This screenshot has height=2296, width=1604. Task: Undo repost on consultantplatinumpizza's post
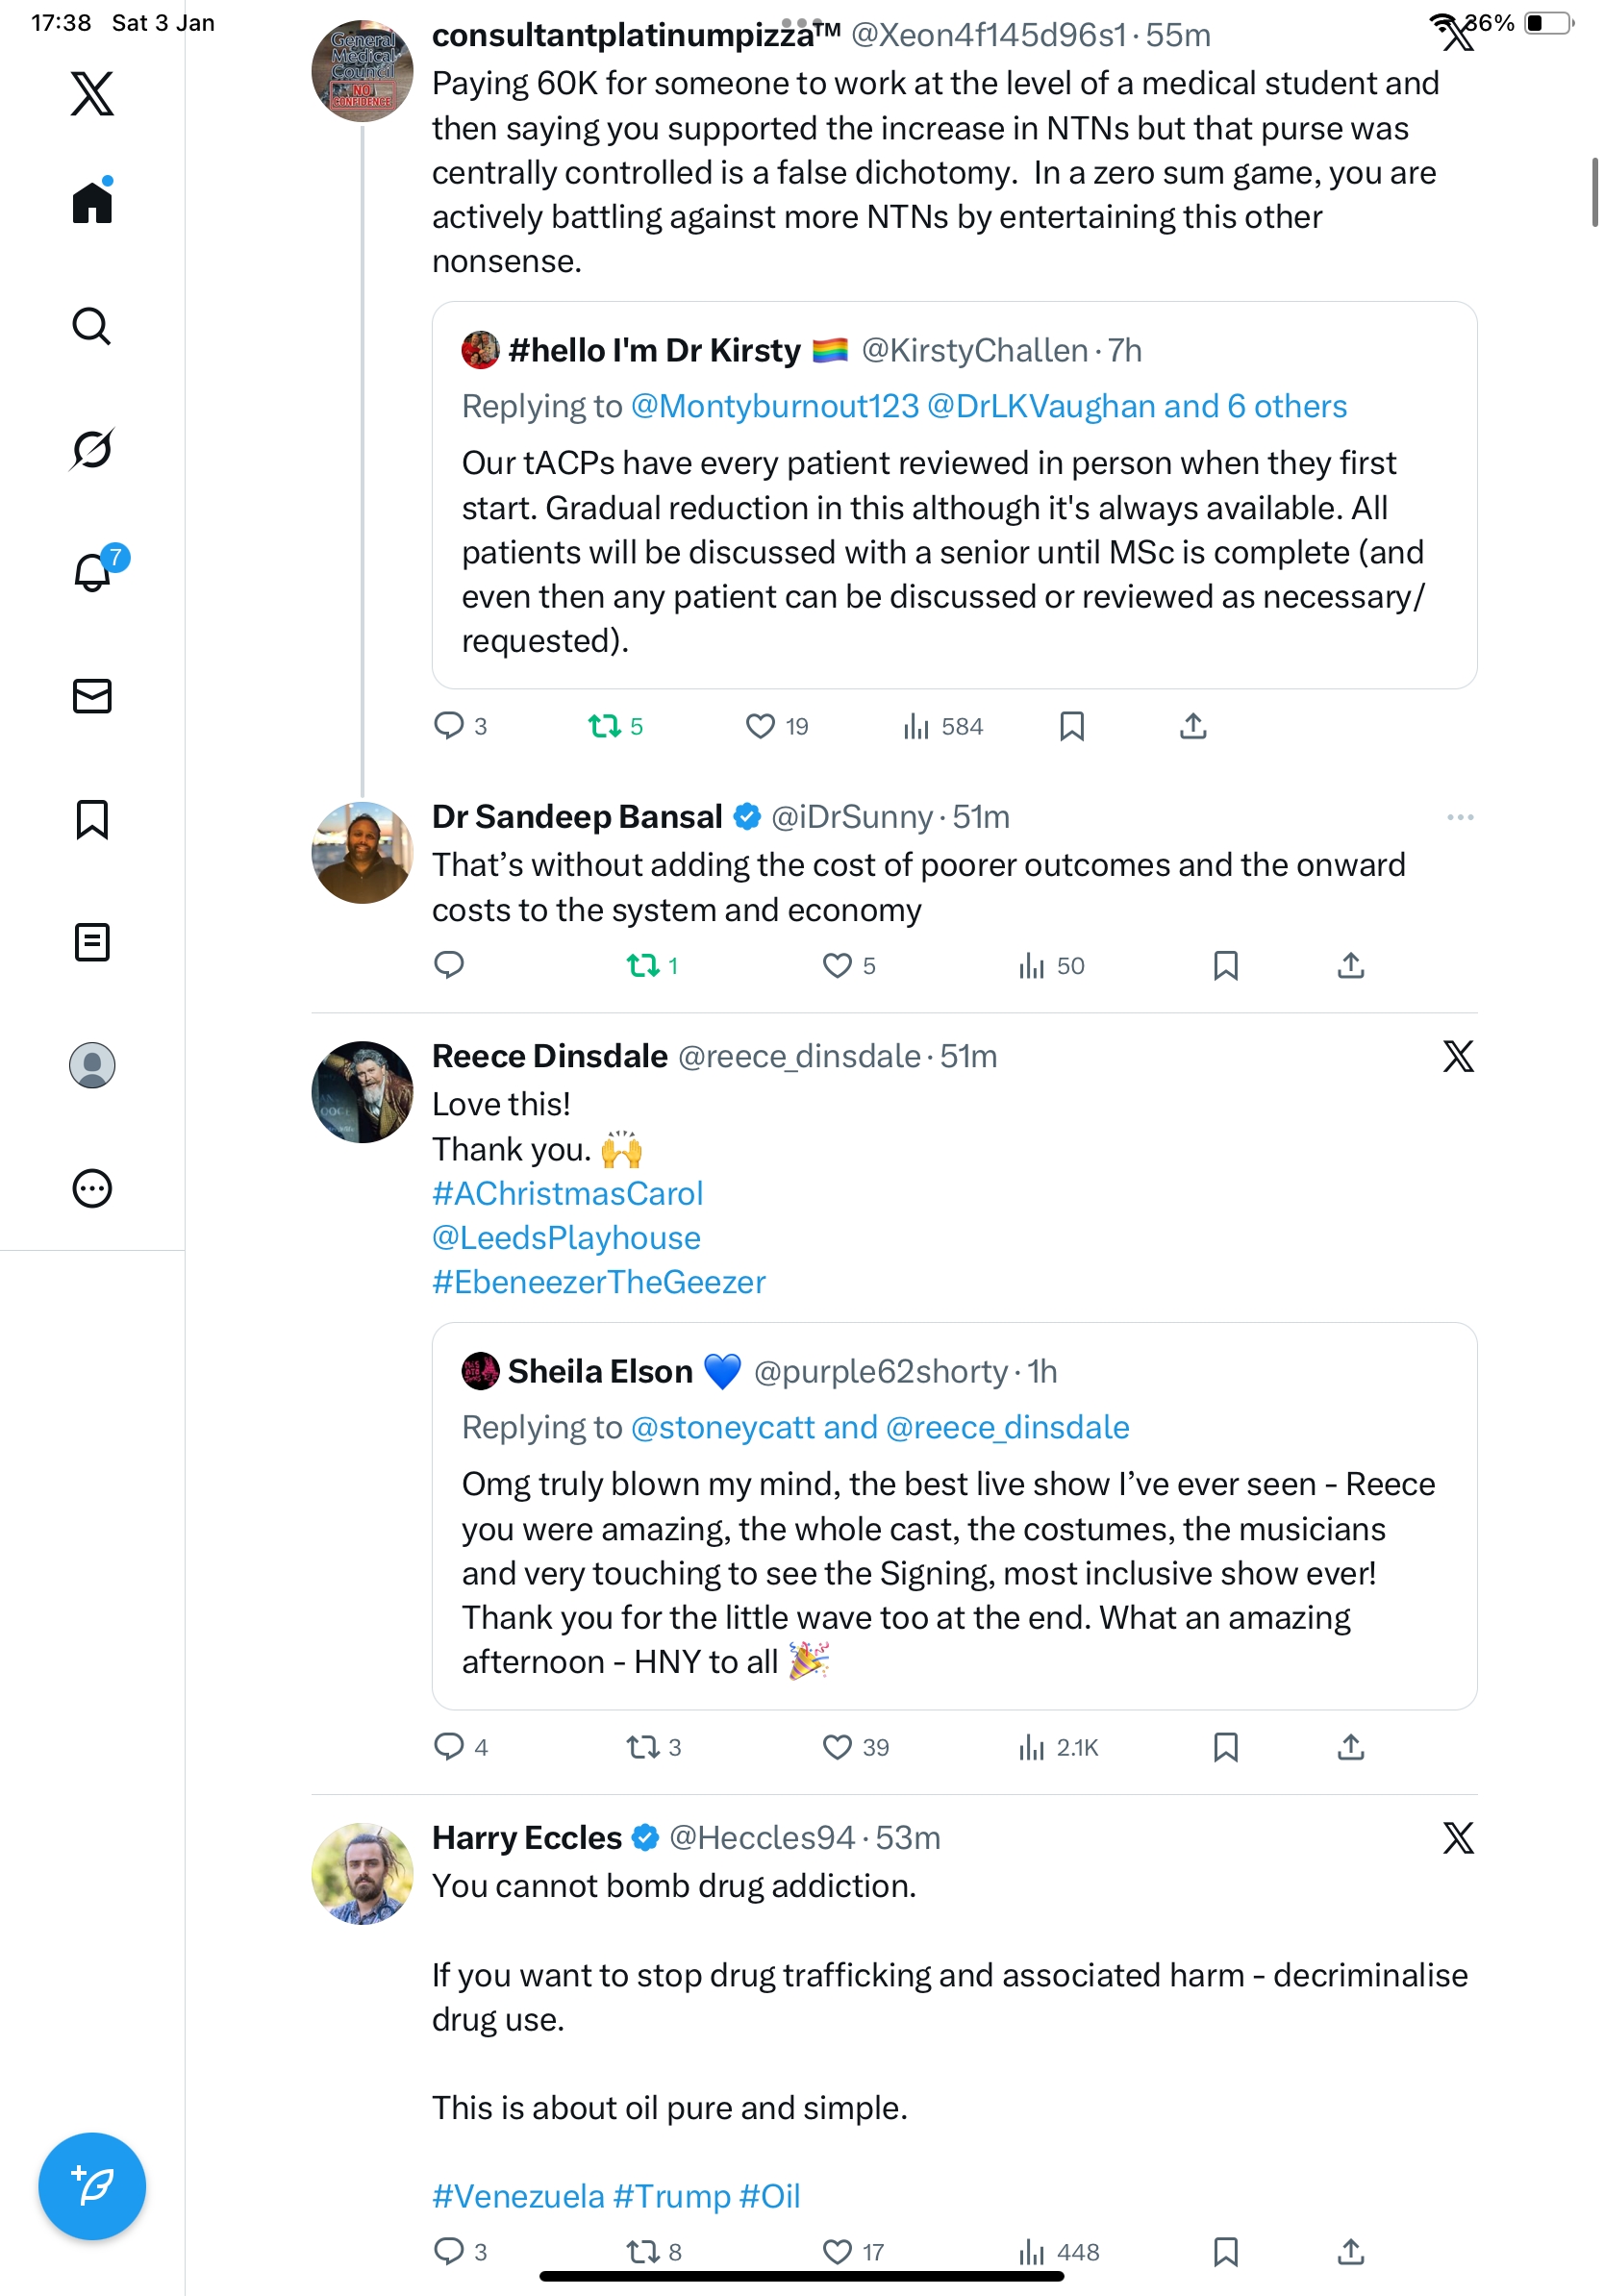[615, 726]
